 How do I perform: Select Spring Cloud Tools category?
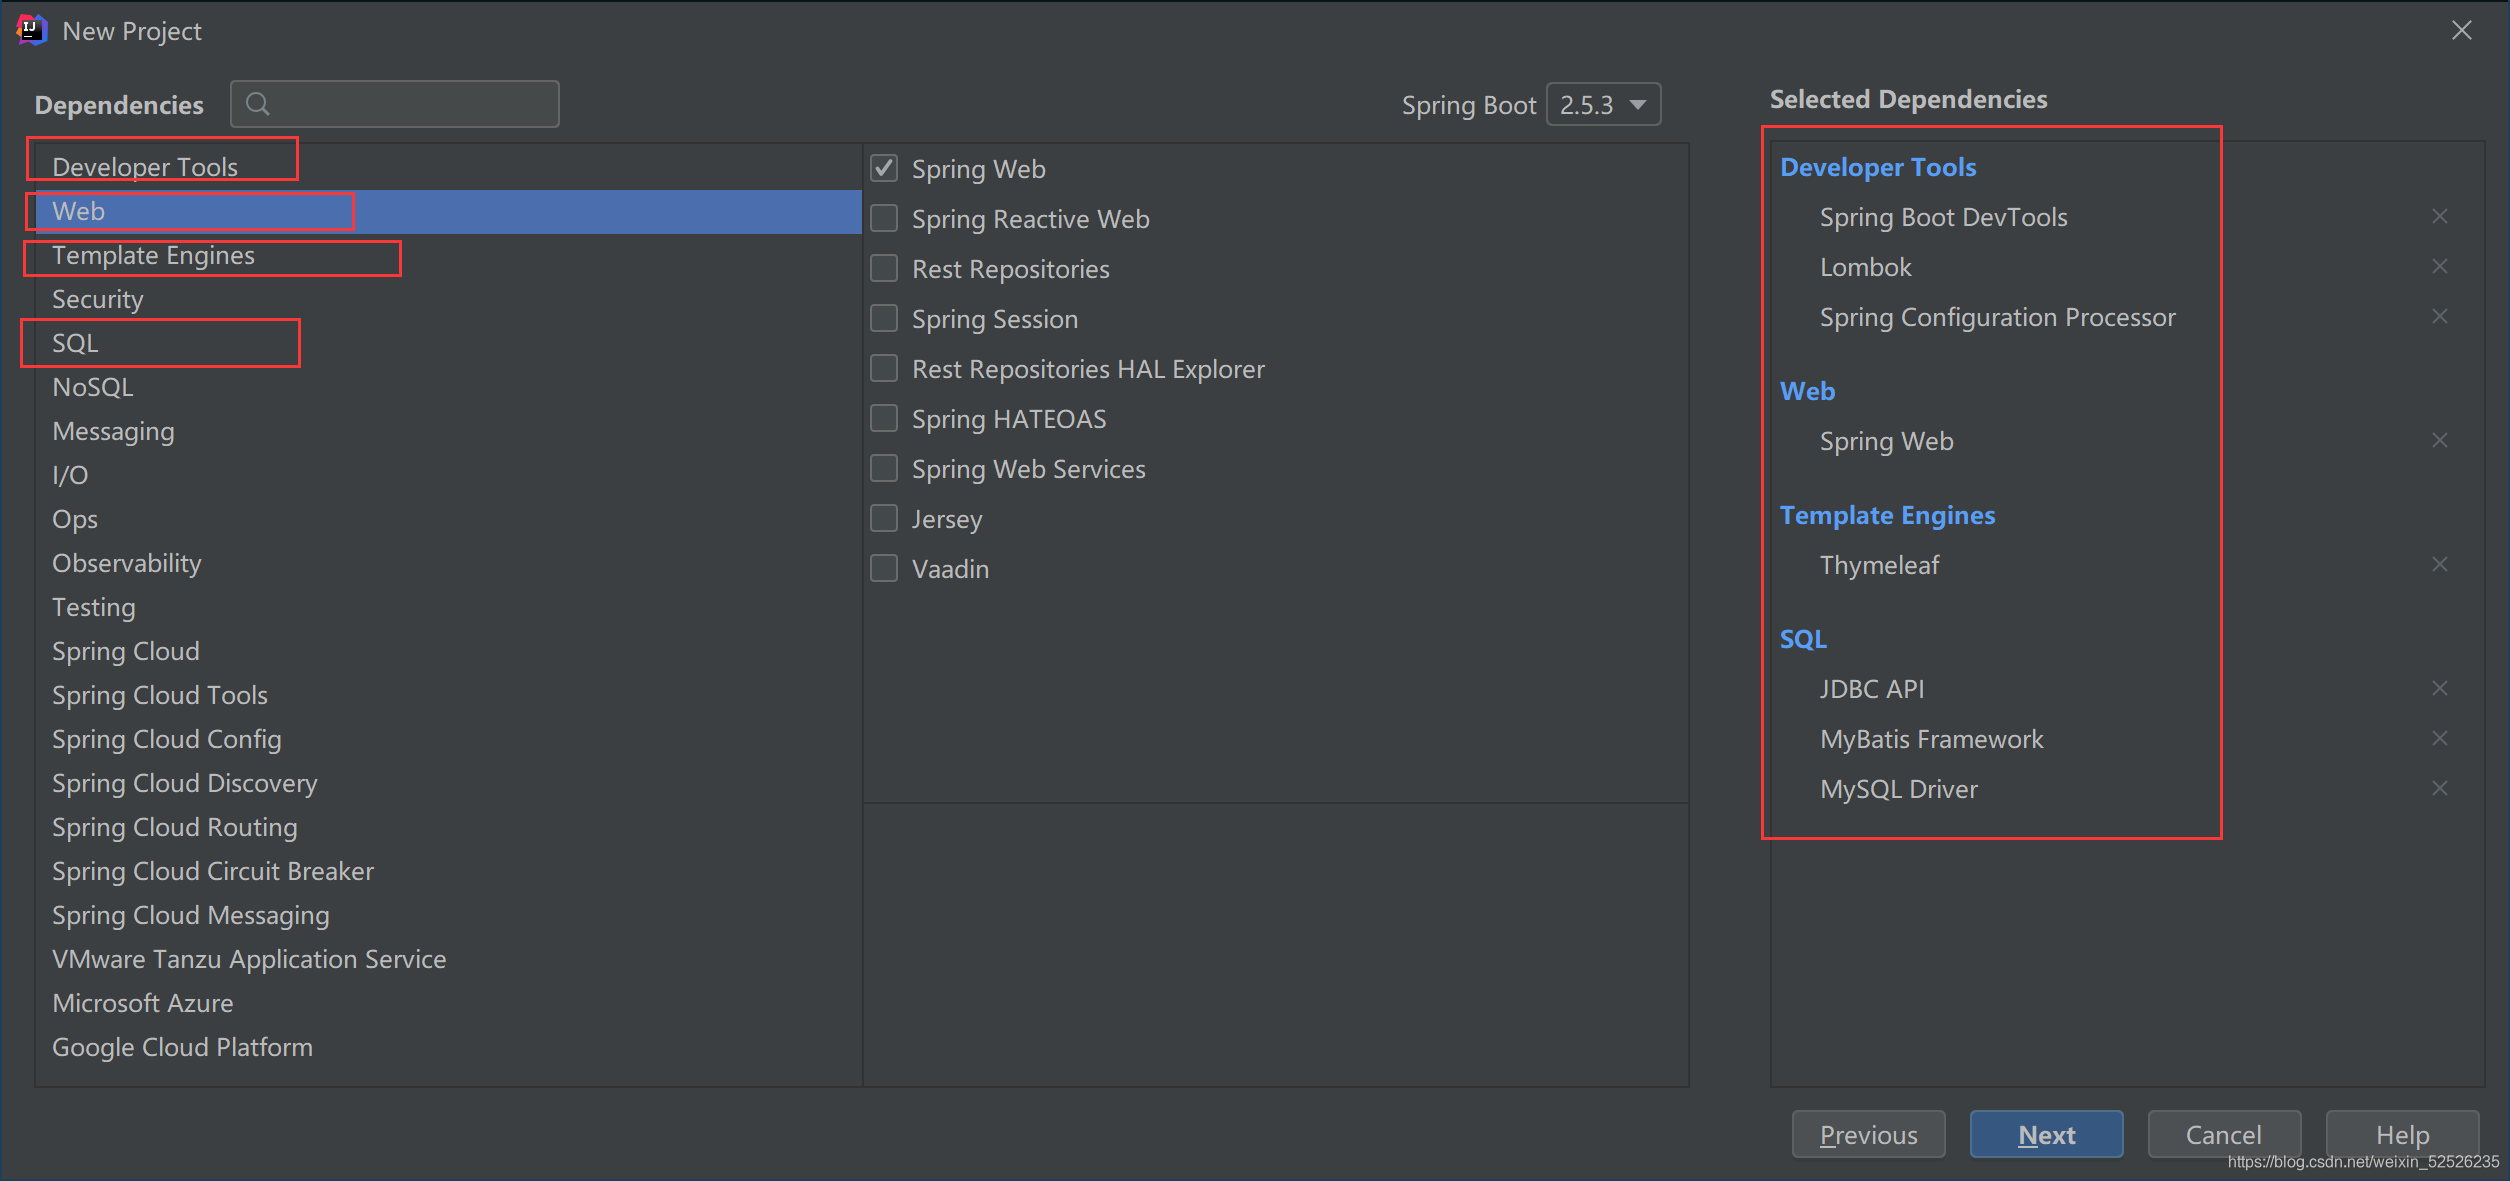point(448,695)
